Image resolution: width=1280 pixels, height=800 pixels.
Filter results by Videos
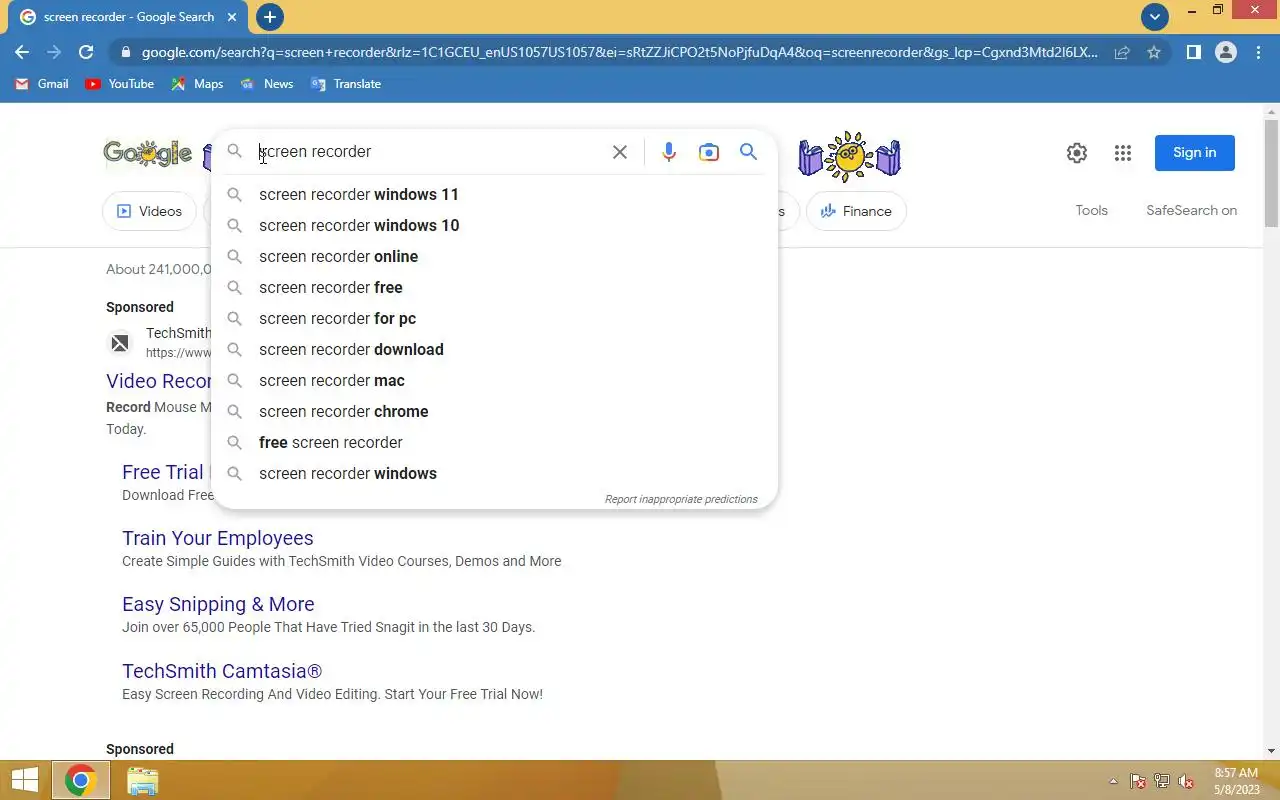coord(150,211)
